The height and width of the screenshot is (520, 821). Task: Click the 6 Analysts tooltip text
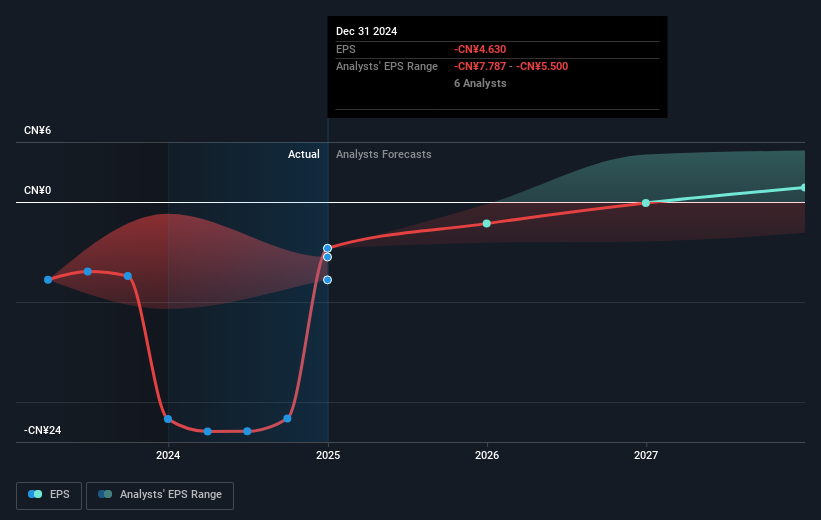coord(480,83)
